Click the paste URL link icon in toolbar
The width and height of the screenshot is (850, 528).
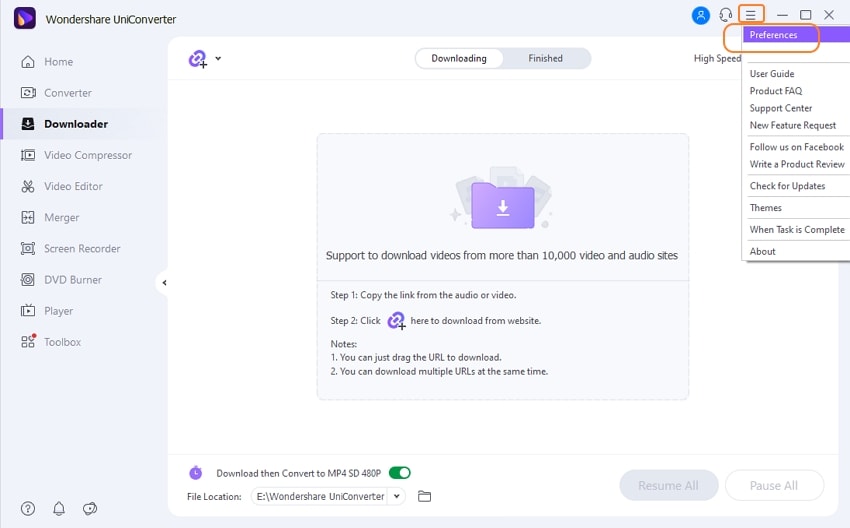[198, 59]
